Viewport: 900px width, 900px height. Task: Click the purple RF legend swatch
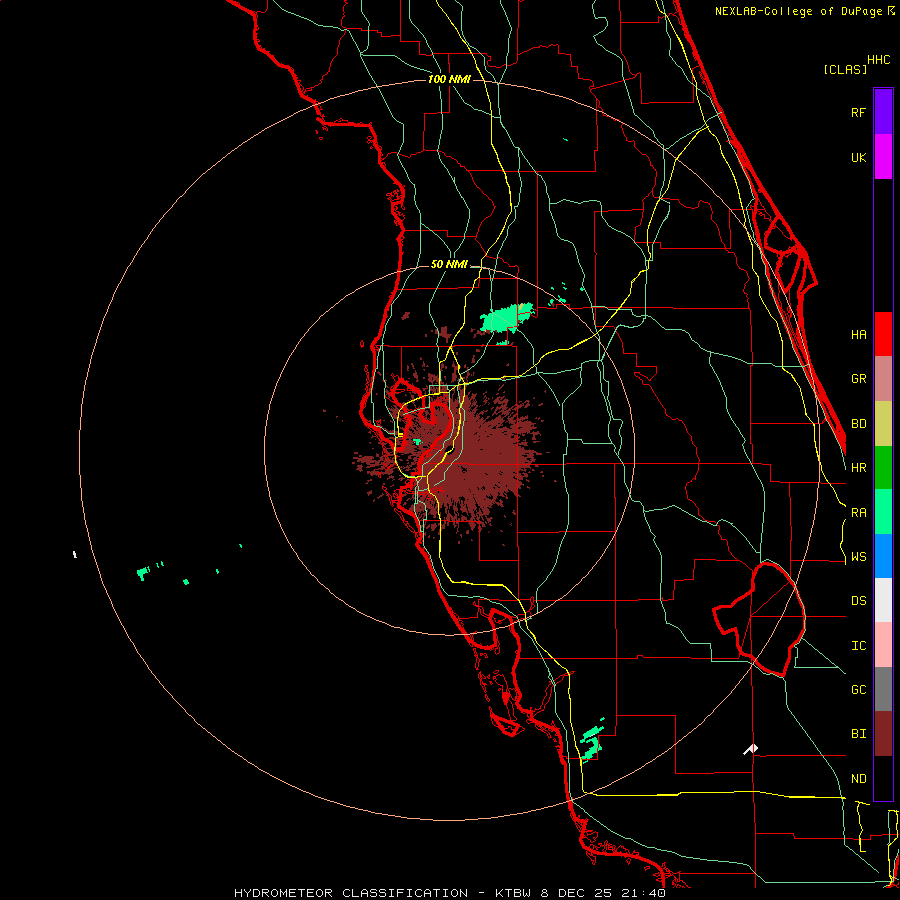click(x=883, y=112)
